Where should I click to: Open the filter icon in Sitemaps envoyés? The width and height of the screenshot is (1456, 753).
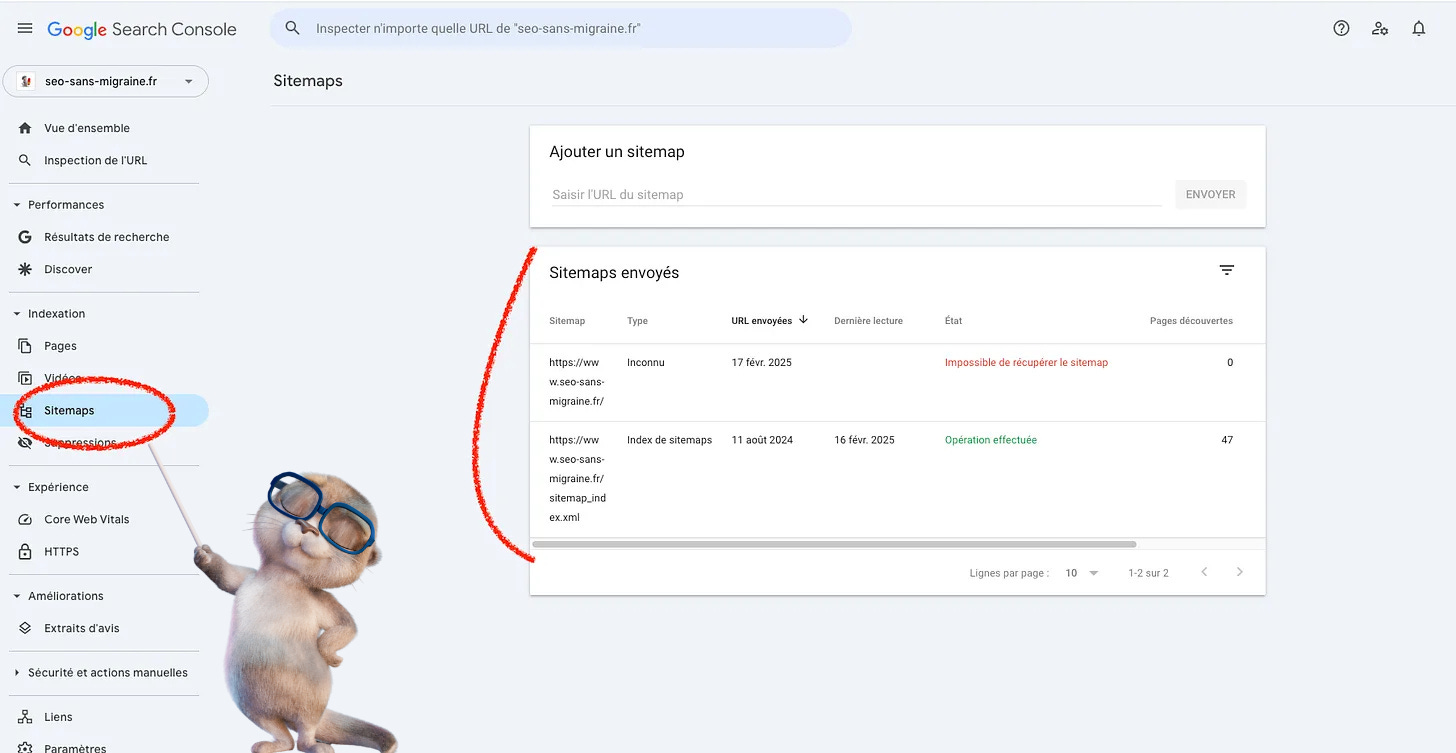point(1227,271)
